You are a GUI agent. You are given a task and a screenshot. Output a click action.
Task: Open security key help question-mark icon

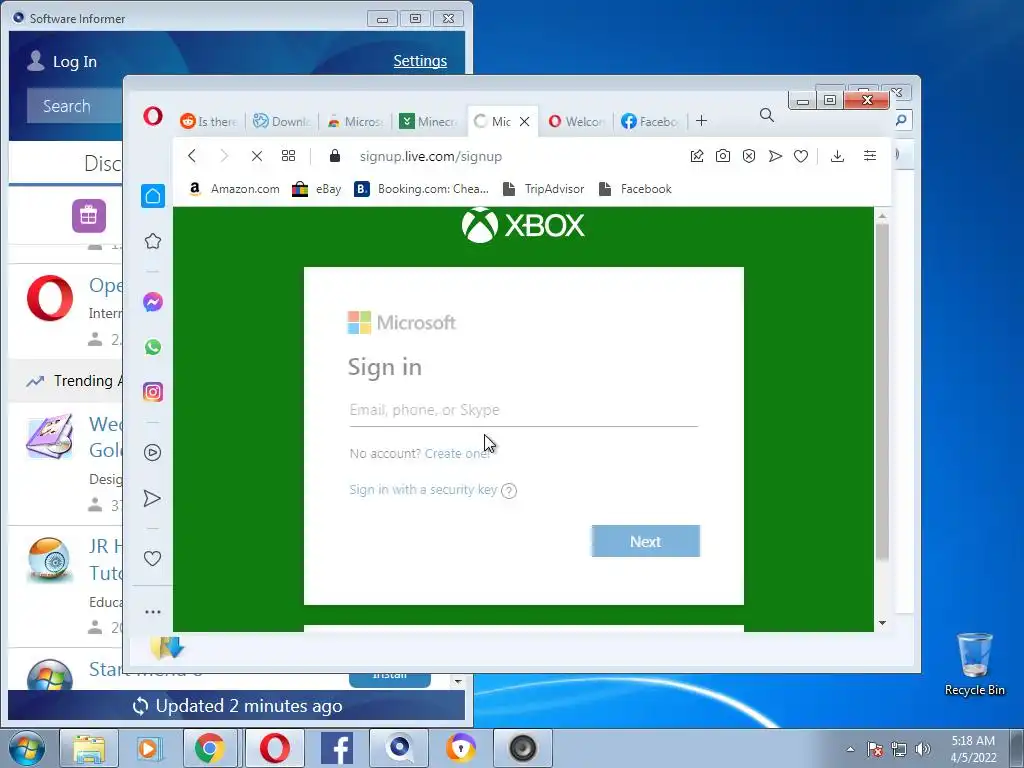[509, 490]
